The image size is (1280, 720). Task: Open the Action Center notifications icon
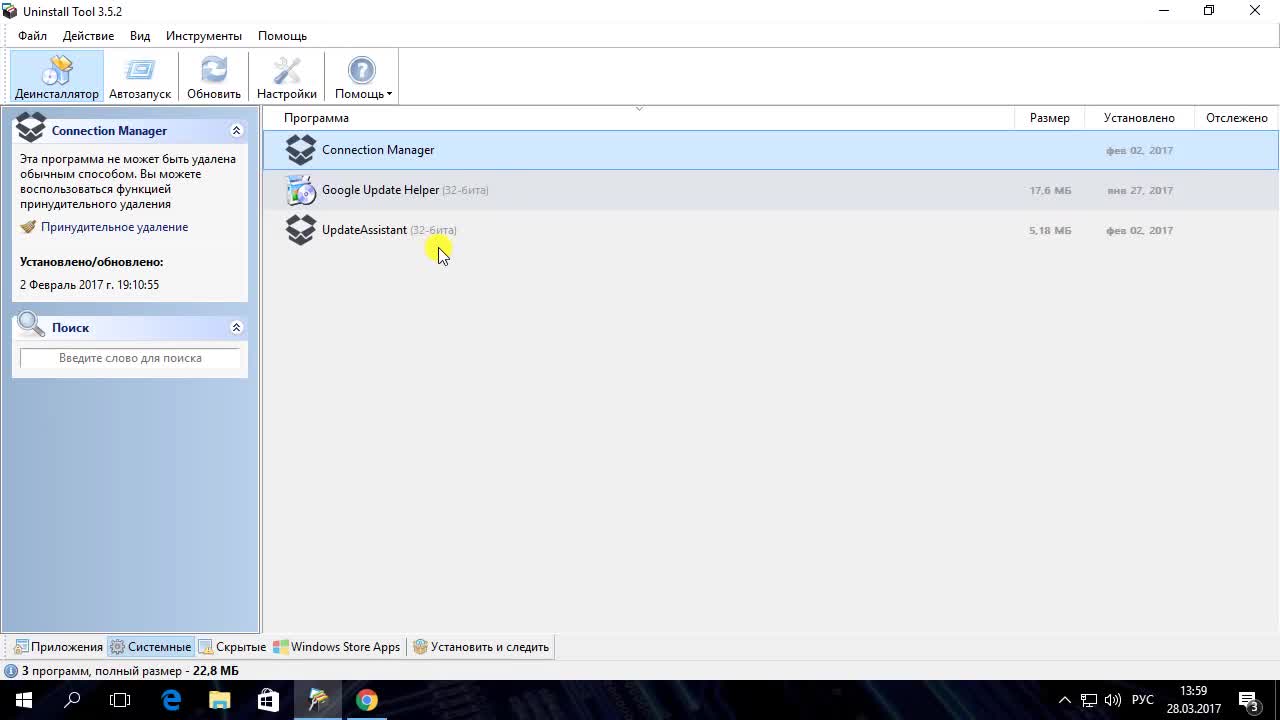tap(1249, 700)
